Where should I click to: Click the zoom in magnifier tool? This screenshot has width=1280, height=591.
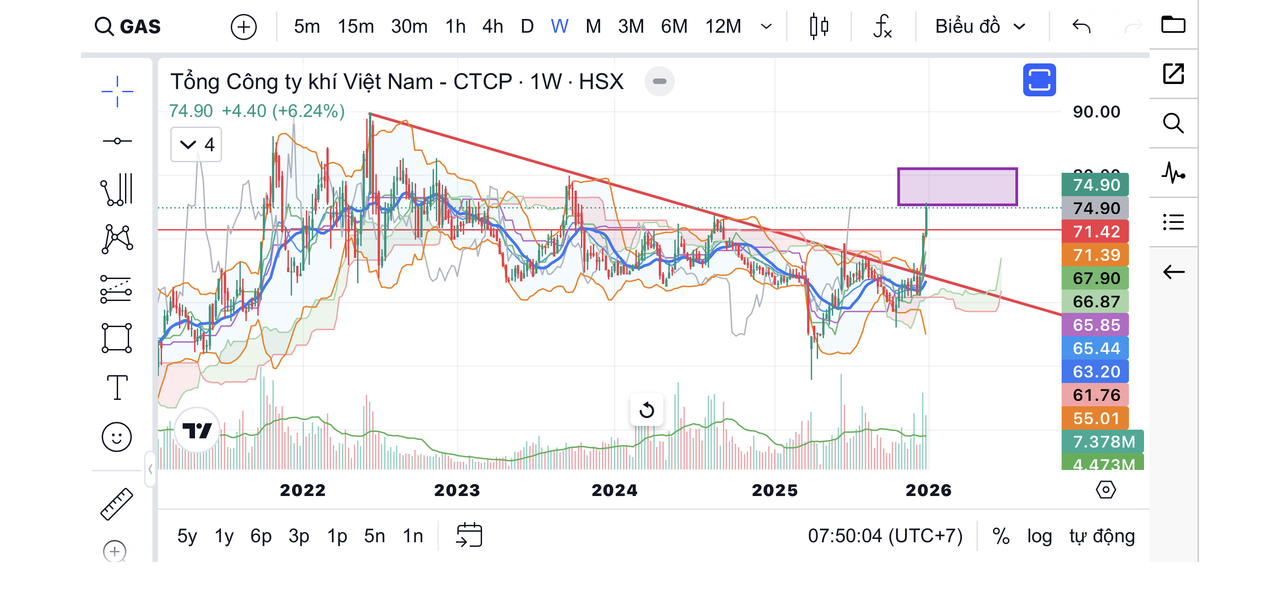click(115, 551)
